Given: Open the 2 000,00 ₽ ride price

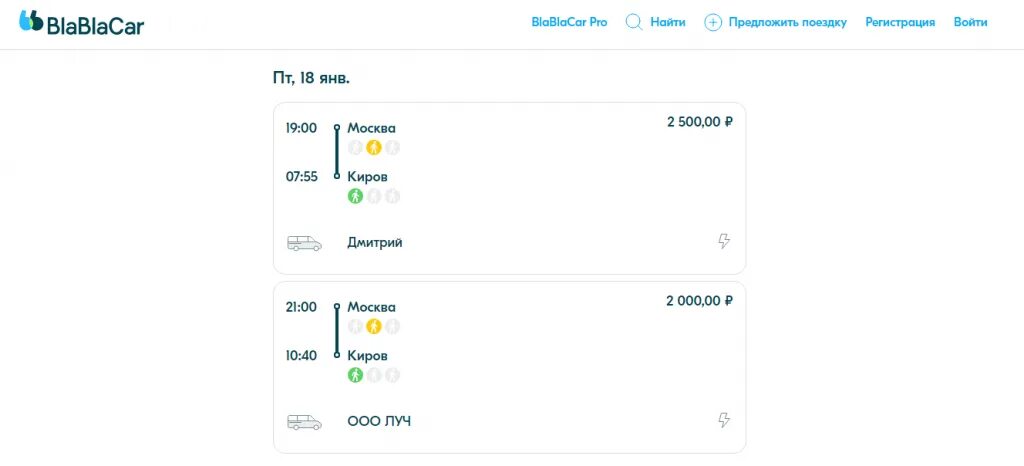Looking at the screenshot, I should click(699, 301).
